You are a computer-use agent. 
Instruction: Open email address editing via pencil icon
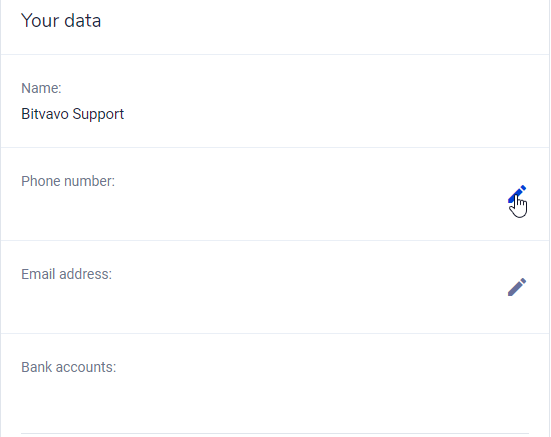(x=517, y=287)
